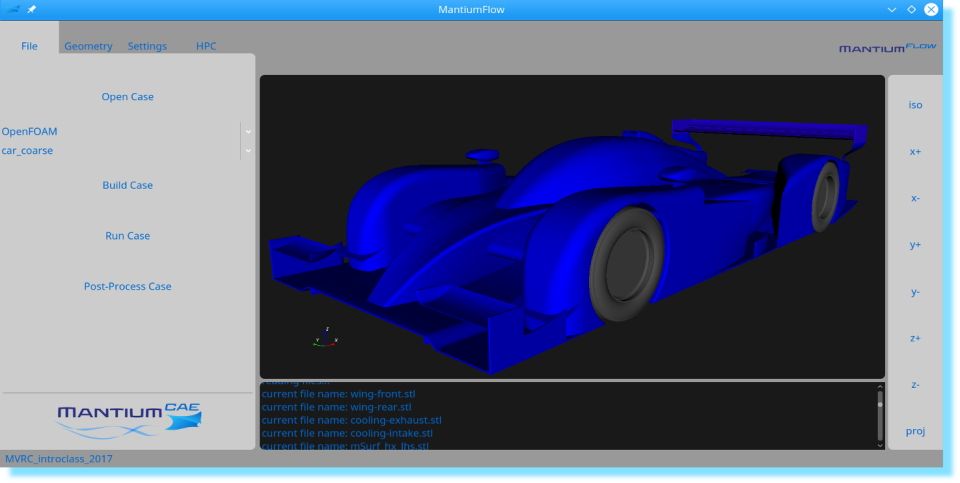Toggle projection mode with proj
This screenshot has width=960, height=483.
[915, 431]
